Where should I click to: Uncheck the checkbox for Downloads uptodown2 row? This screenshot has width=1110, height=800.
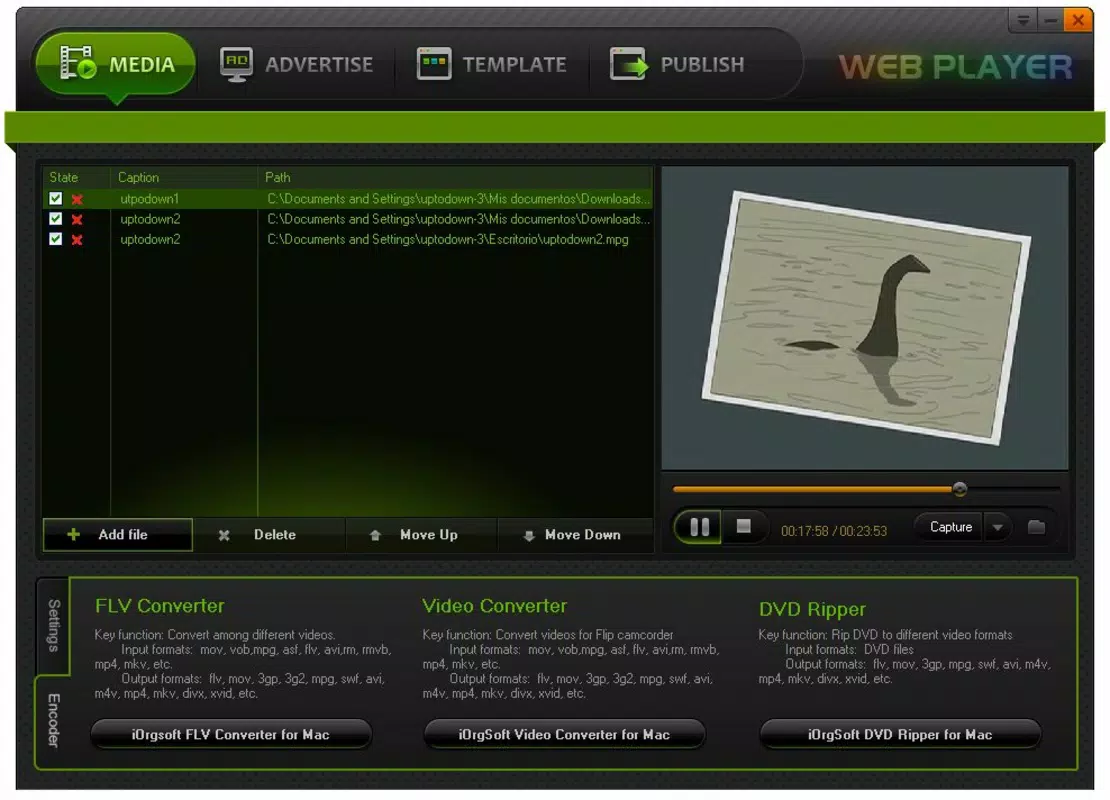tap(55, 219)
